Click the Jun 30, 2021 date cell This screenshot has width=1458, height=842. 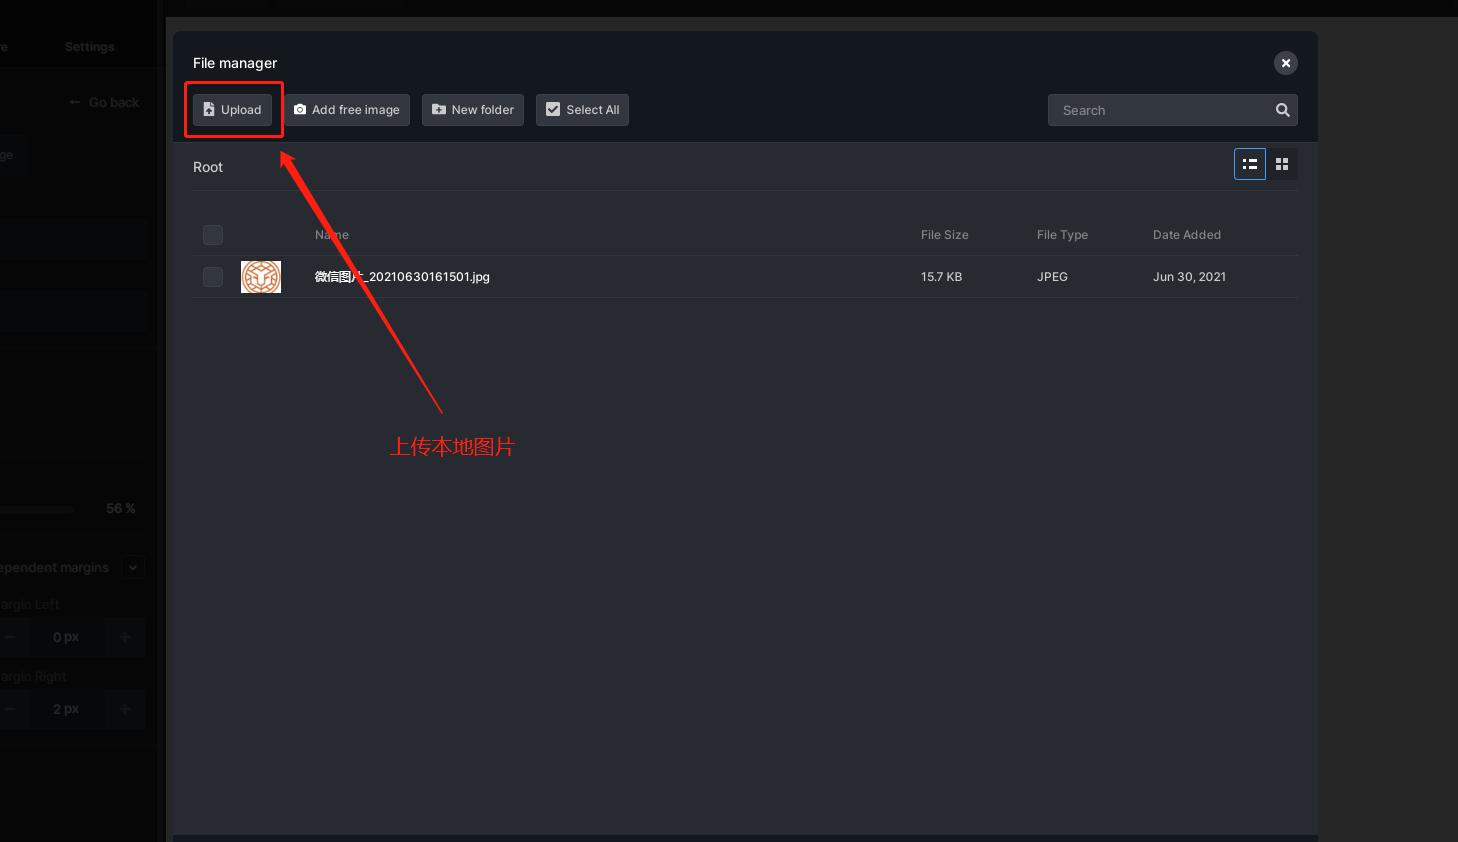coord(1189,277)
